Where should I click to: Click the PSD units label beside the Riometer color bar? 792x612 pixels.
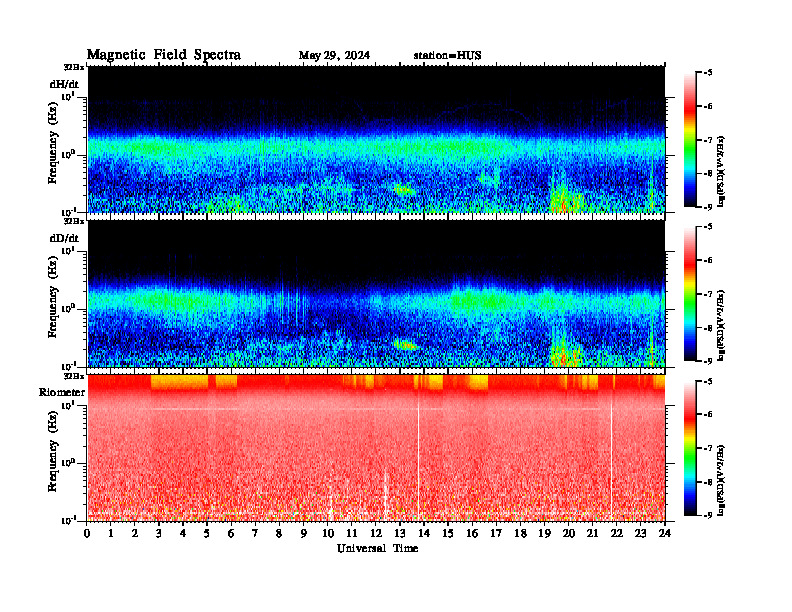[721, 479]
